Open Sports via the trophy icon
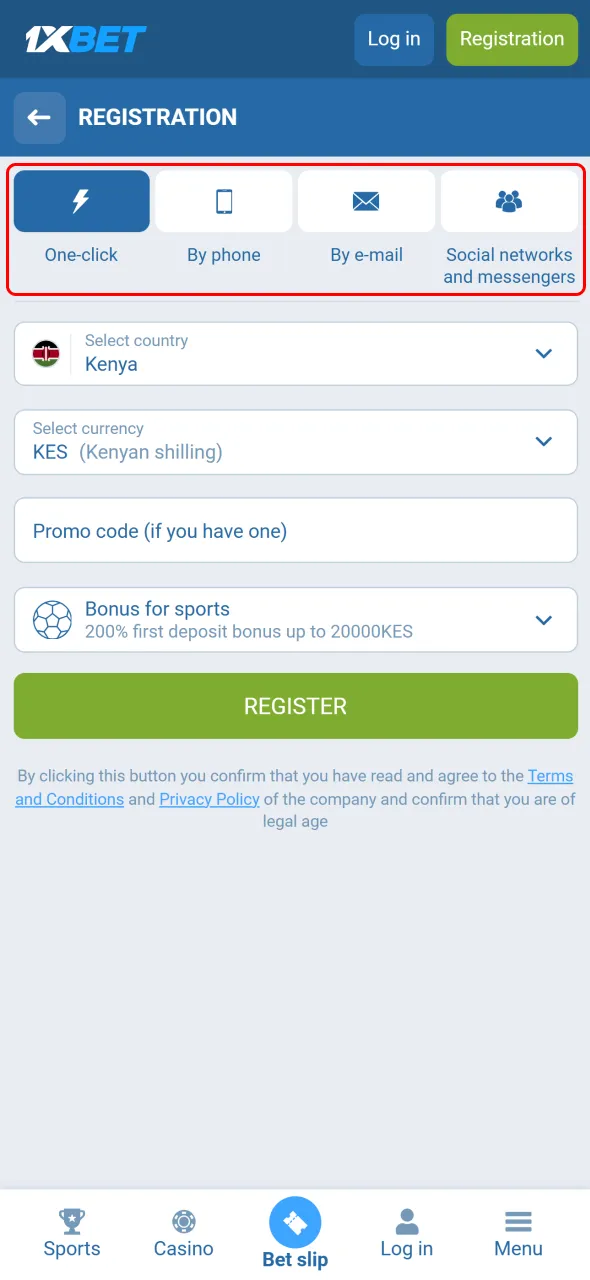 coord(71,1219)
